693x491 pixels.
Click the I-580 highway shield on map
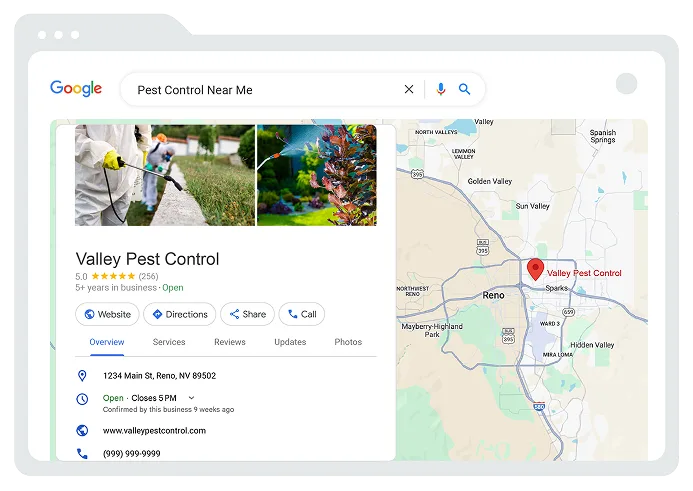coord(539,406)
